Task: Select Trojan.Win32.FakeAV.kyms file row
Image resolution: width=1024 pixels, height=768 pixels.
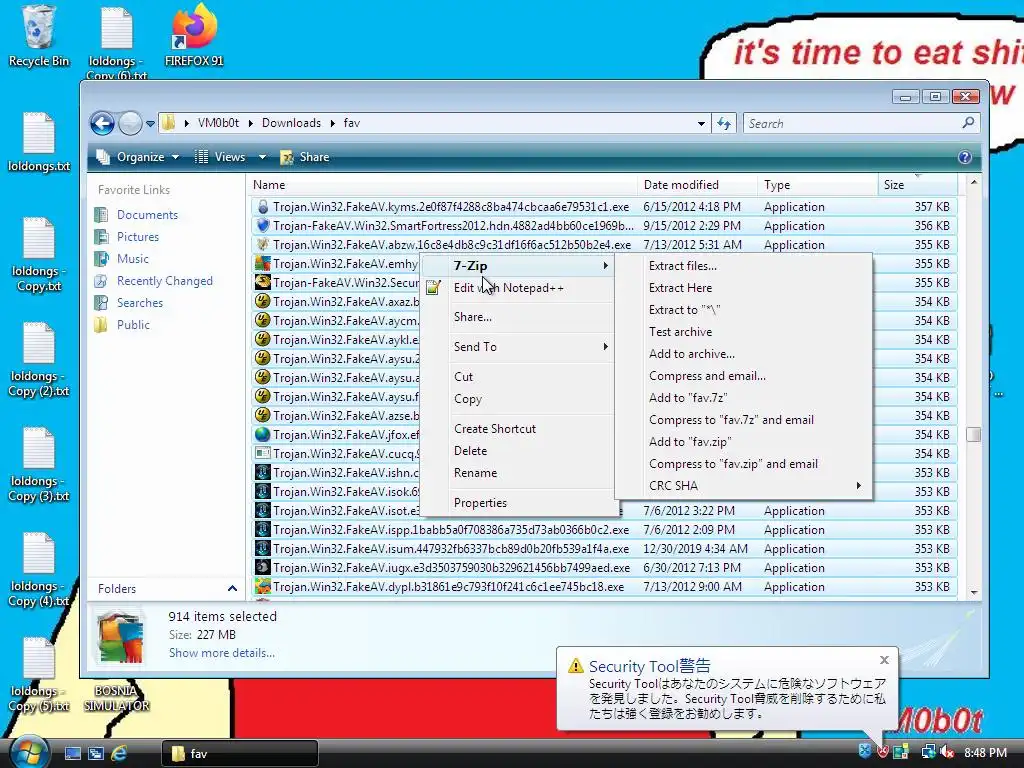Action: pyautogui.click(x=603, y=207)
